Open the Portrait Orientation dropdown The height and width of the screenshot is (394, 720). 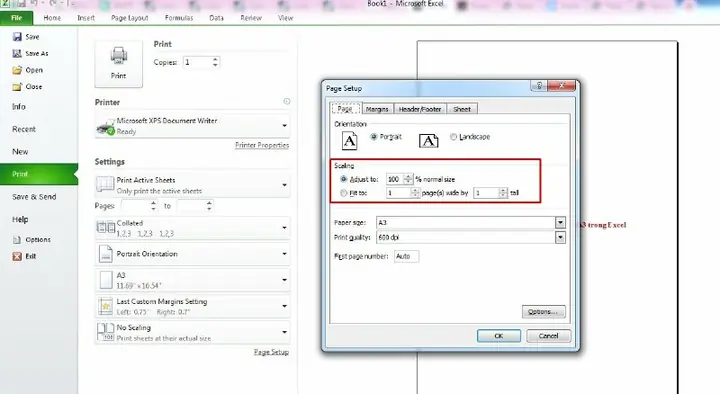pyautogui.click(x=284, y=253)
